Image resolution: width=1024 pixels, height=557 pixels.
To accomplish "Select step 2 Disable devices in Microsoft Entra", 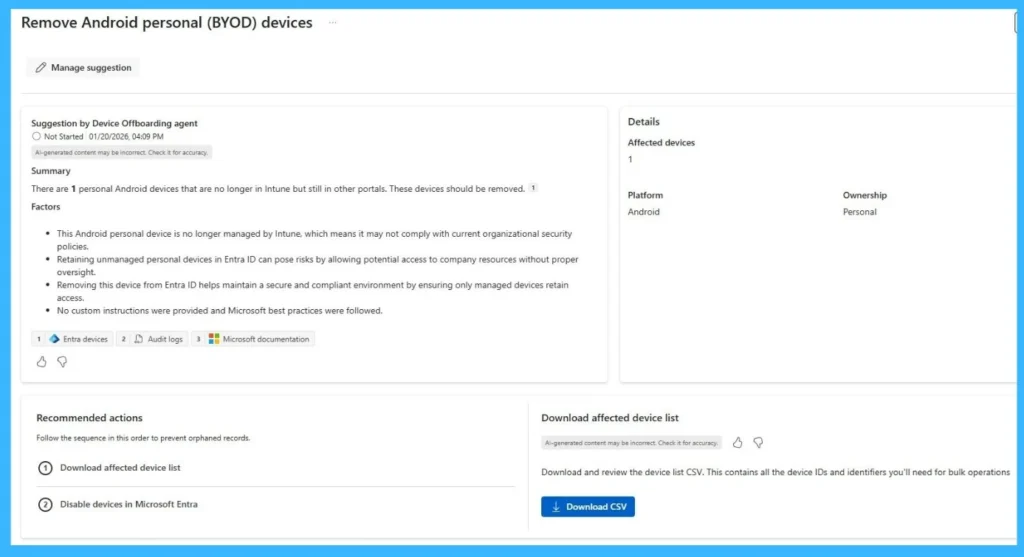I will 275,504.
